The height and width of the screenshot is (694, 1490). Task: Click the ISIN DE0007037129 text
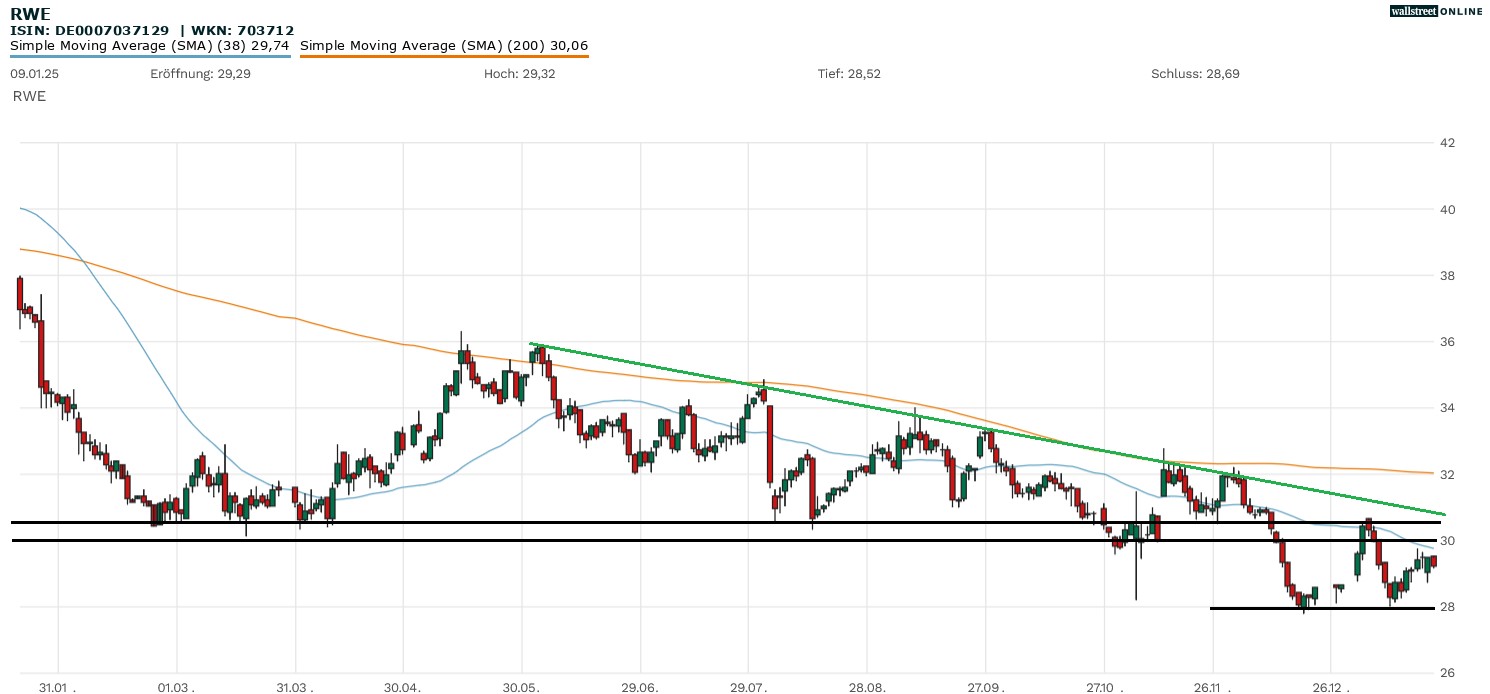tap(89, 31)
